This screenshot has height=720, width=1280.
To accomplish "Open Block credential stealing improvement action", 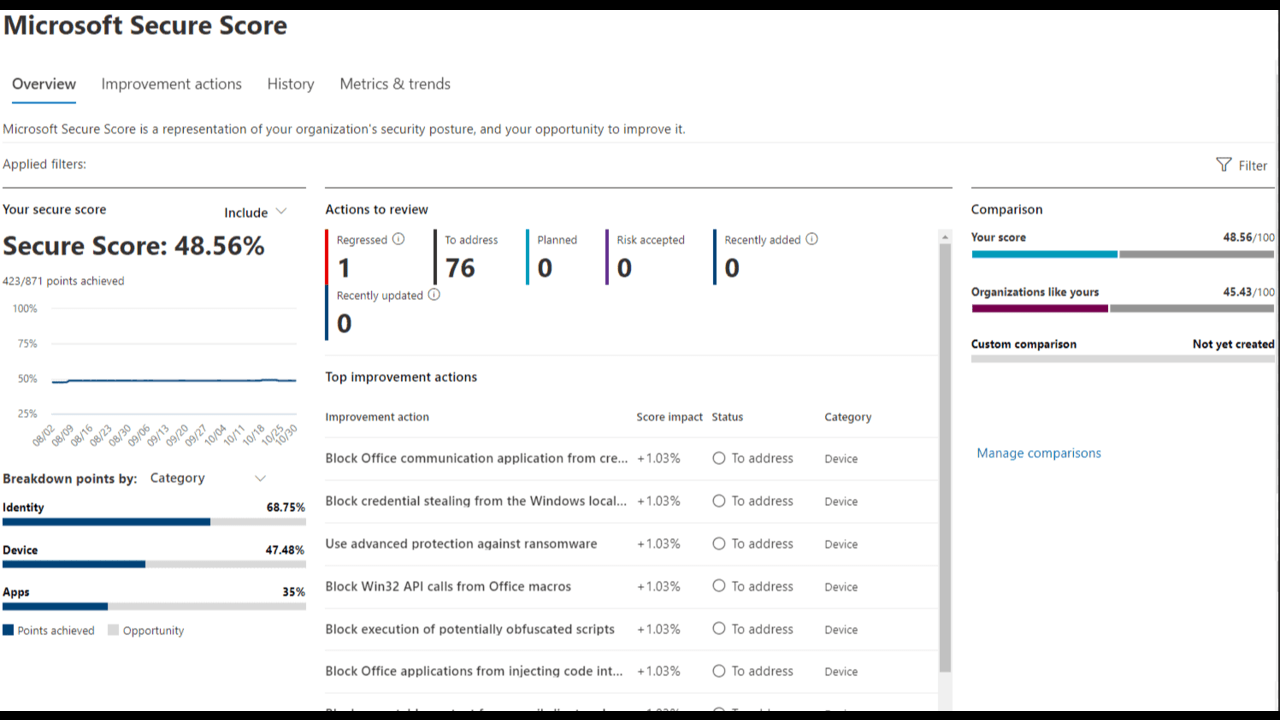I will pyautogui.click(x=476, y=501).
